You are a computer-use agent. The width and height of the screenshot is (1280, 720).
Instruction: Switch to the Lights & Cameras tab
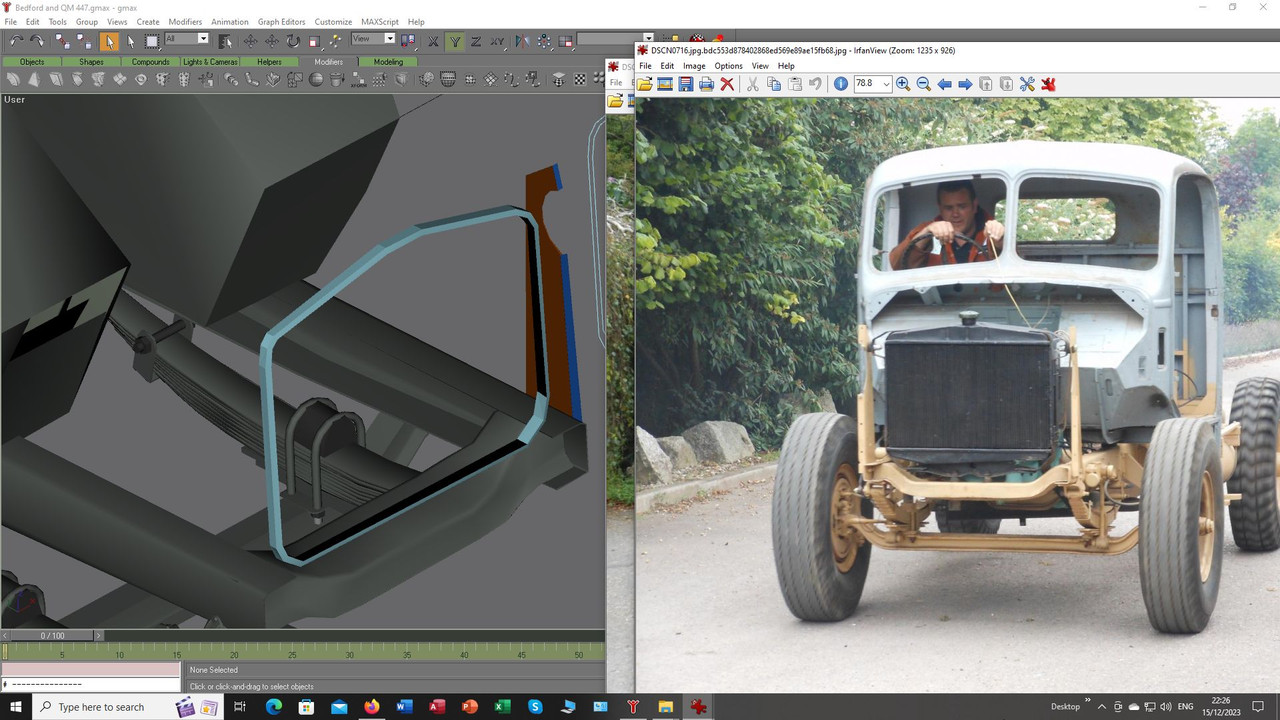pyautogui.click(x=210, y=62)
